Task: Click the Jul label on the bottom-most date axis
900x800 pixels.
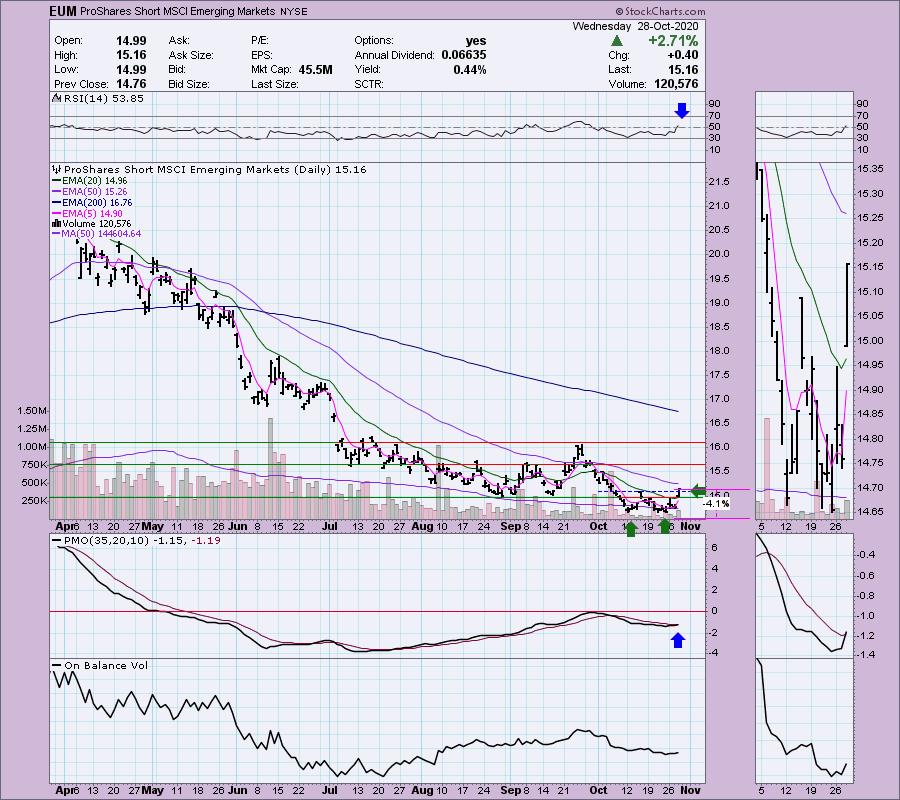Action: pos(329,790)
